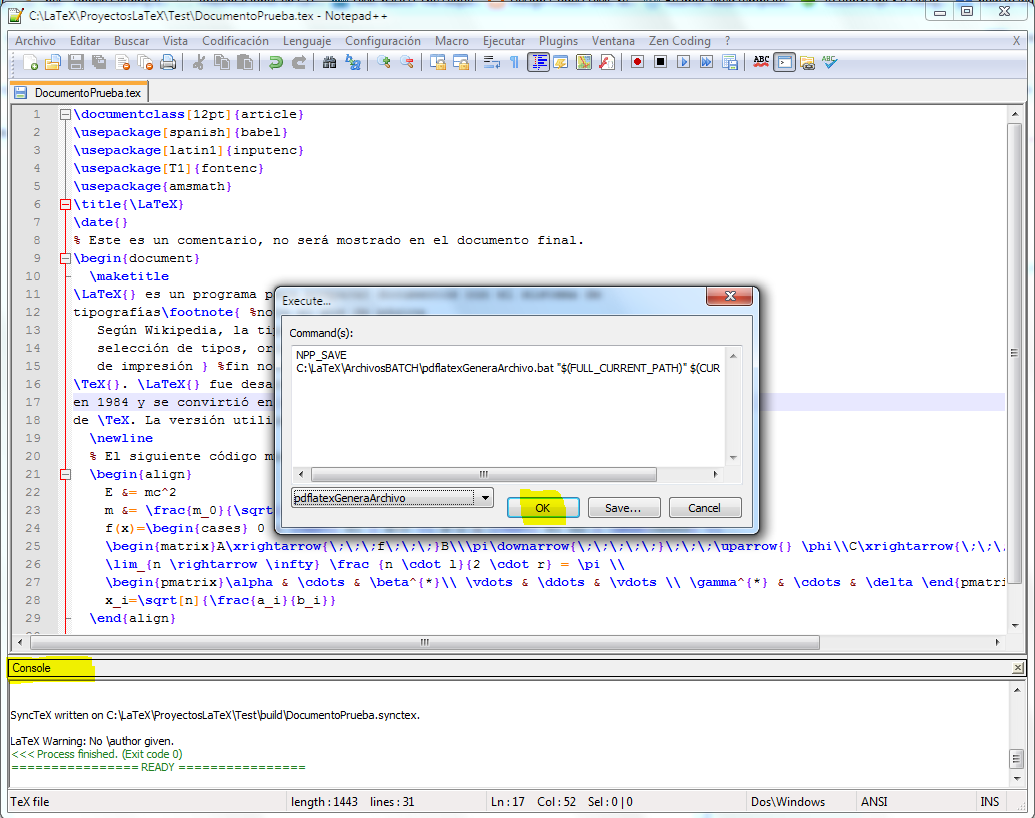This screenshot has height=818, width=1035.
Task: Open the Explorer plugin folder icon
Action: pos(807,63)
